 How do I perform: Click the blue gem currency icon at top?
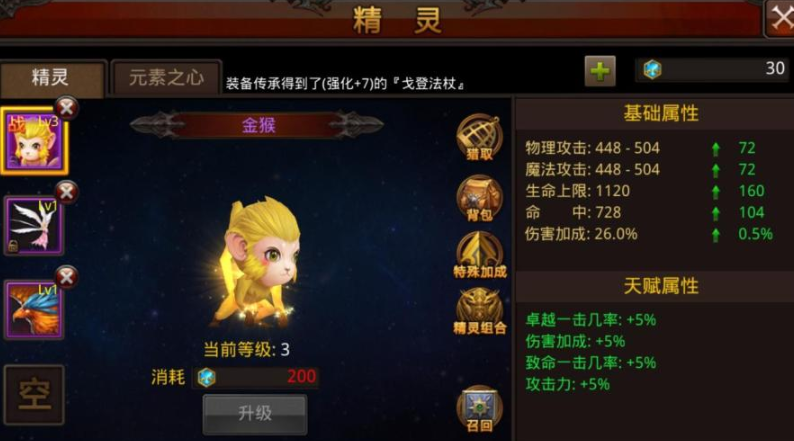tap(652, 69)
